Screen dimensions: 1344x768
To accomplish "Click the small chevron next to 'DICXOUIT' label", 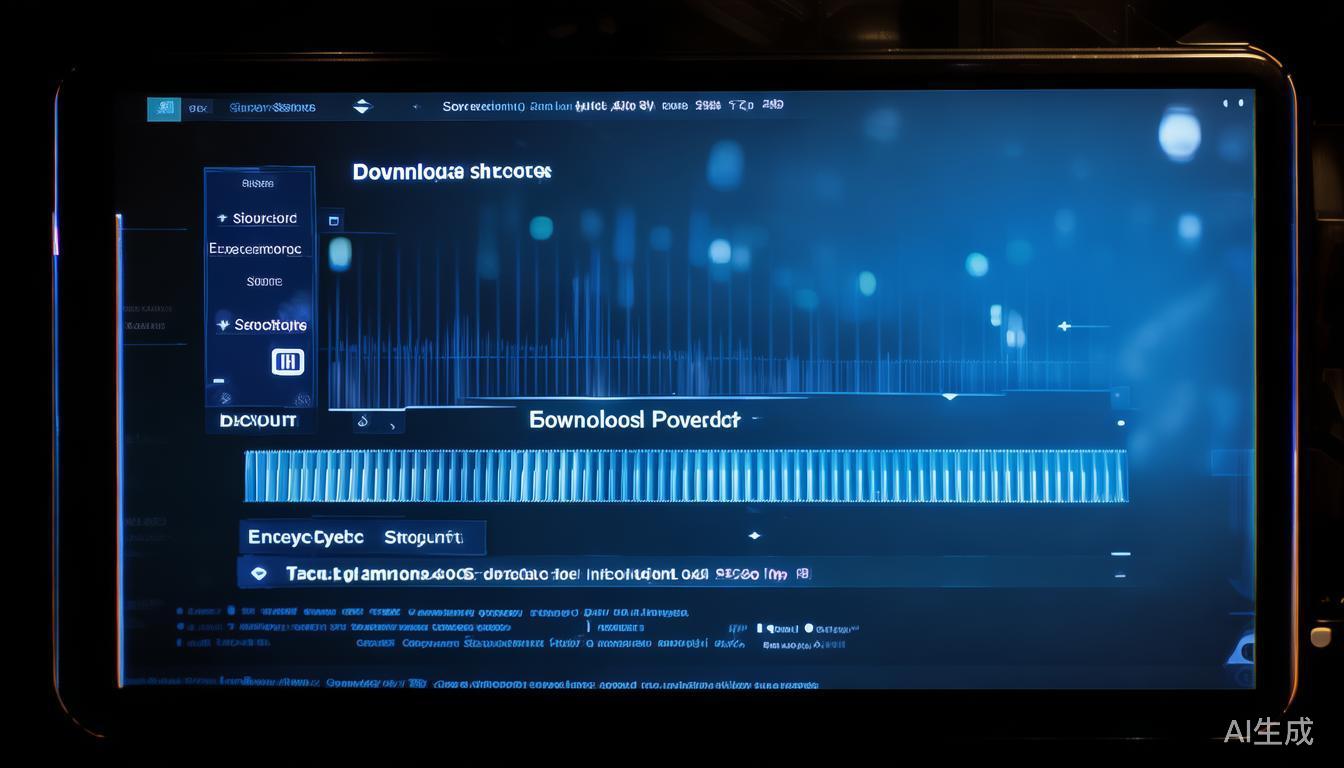I will point(363,422).
